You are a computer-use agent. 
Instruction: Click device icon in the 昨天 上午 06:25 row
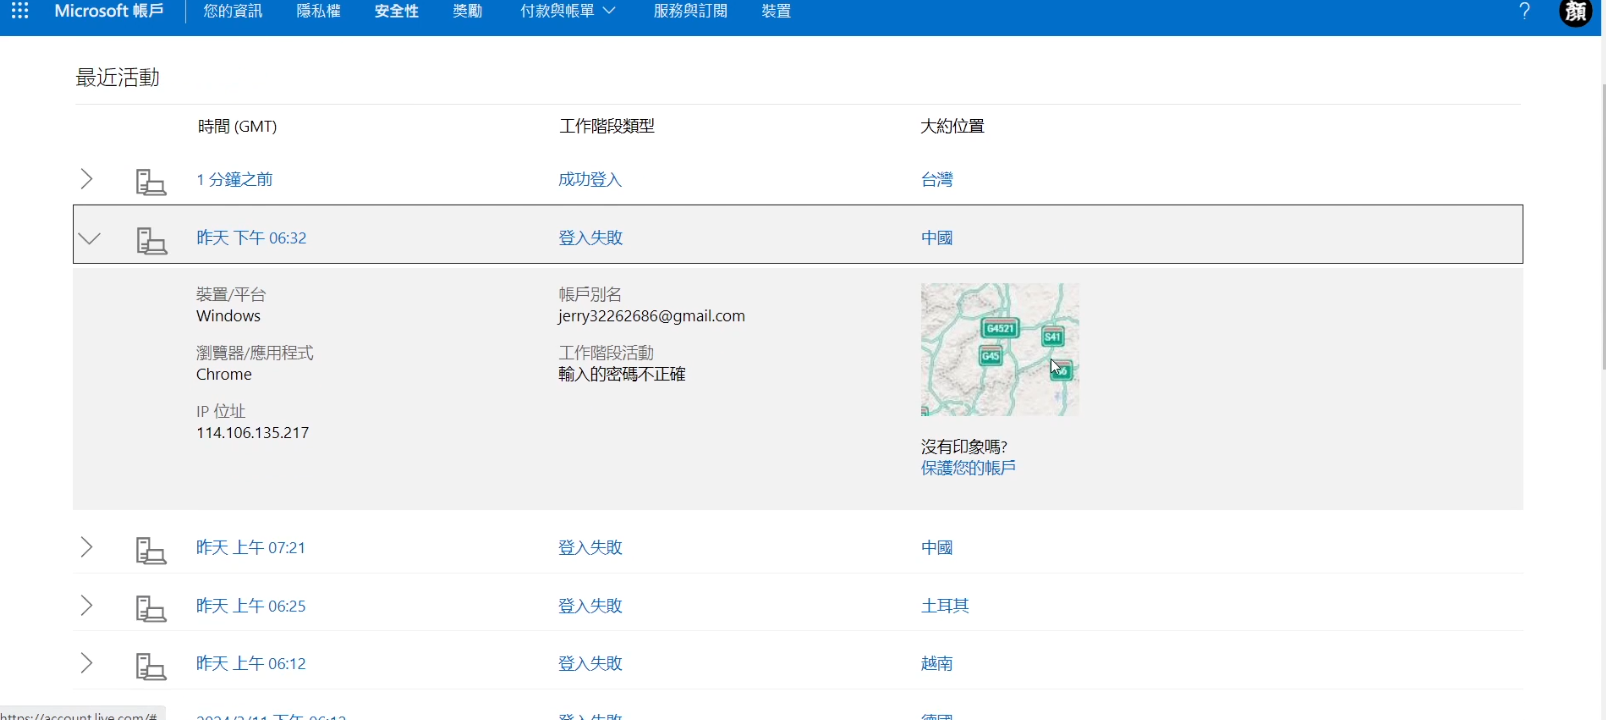151,608
